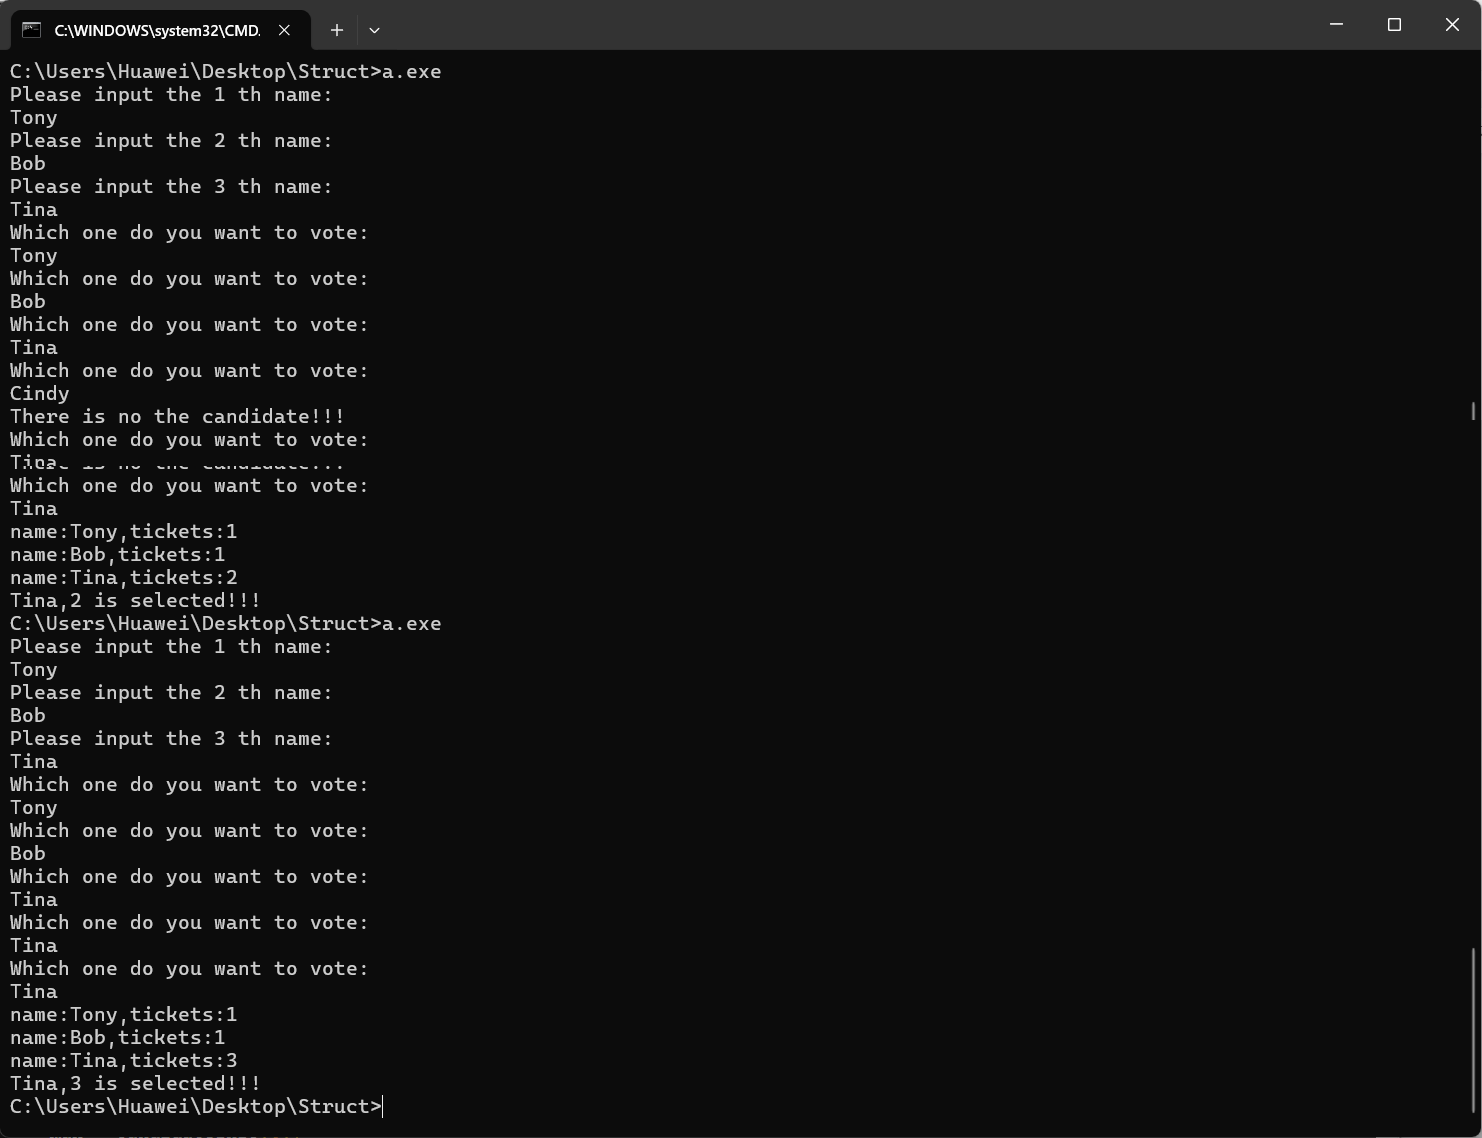Screen dimensions: 1482x1138
Task: Click the final prompt C:\Users\Huawei\Desktop\Struct>
Action: click(196, 1106)
